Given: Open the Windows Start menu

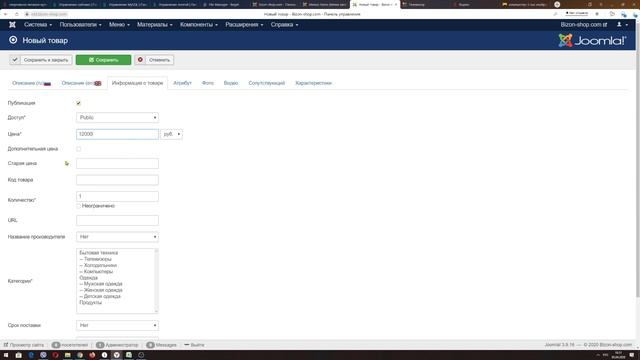Looking at the screenshot, I should 6,355.
